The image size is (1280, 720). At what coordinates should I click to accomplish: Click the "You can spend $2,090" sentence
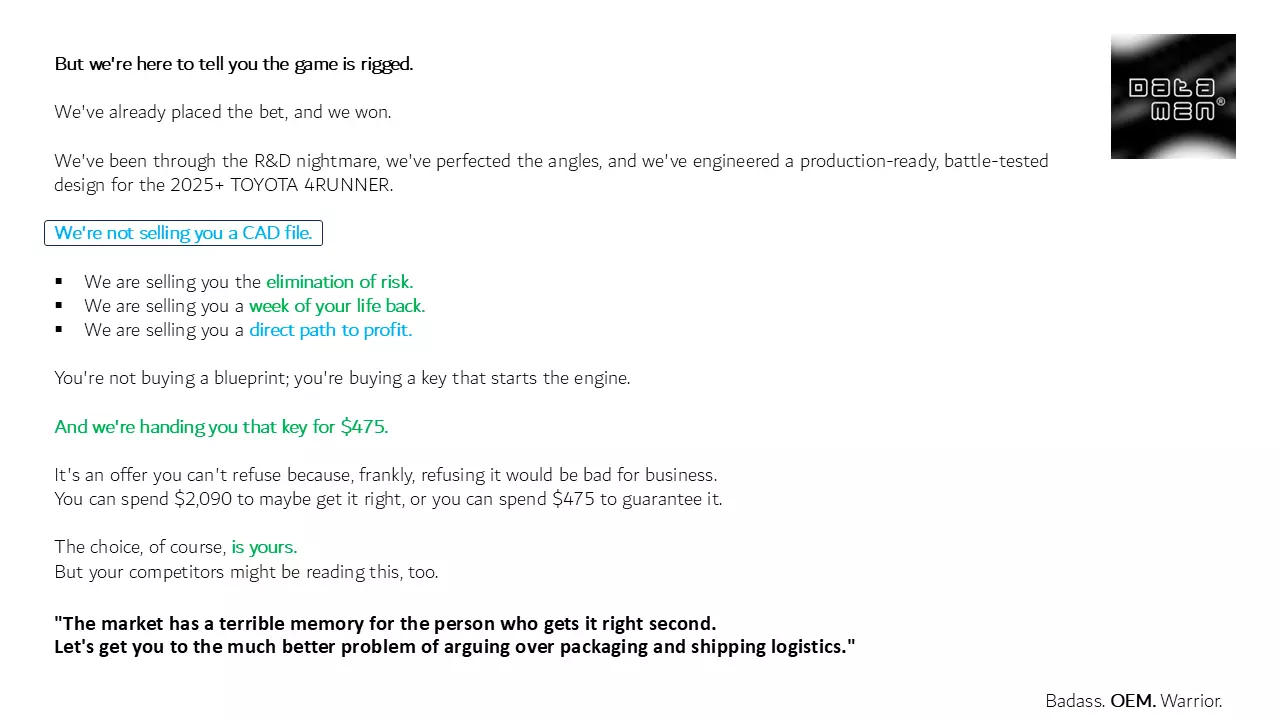388,499
